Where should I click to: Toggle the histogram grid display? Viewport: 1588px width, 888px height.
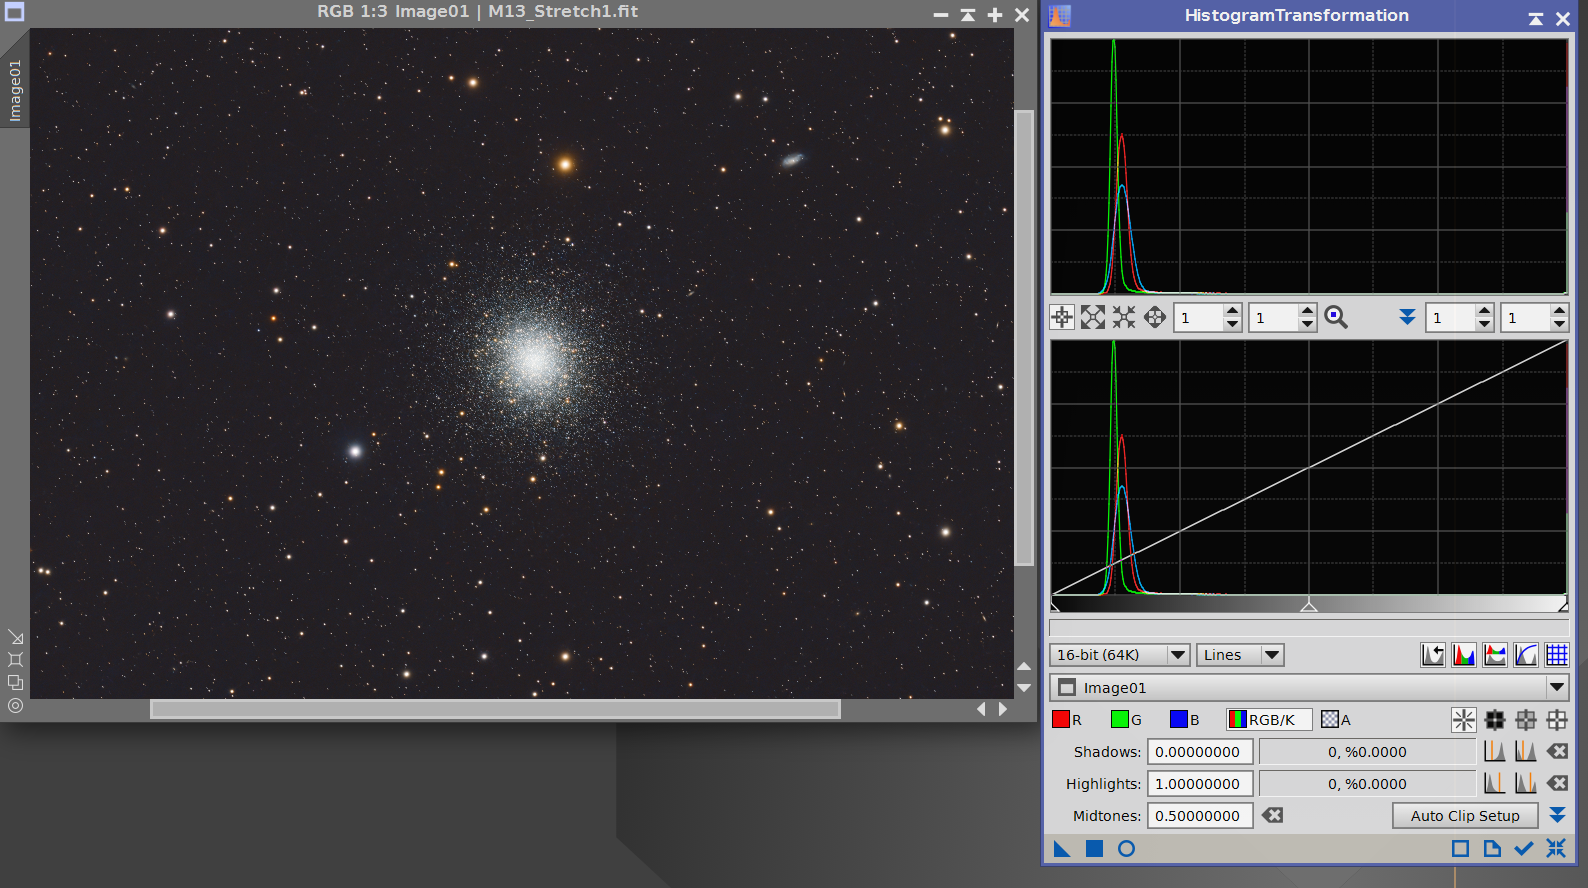pyautogui.click(x=1557, y=655)
